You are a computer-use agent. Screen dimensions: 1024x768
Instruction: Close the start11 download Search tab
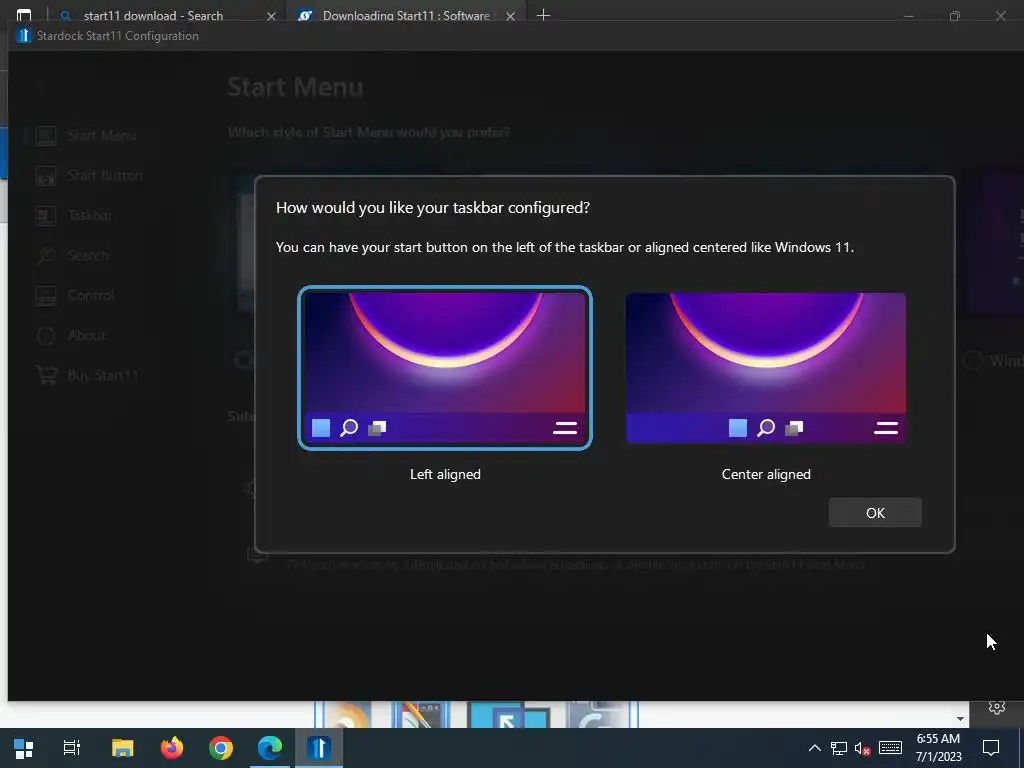(271, 16)
